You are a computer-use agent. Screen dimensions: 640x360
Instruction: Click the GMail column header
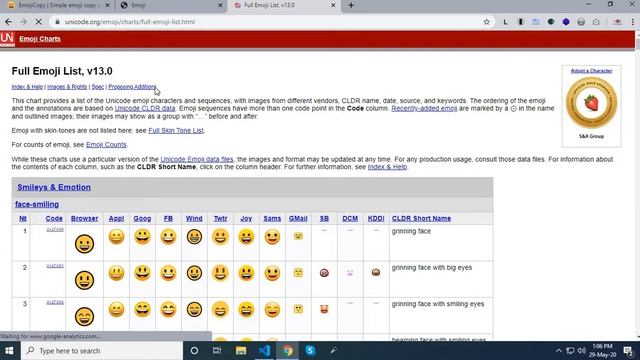[x=298, y=219]
